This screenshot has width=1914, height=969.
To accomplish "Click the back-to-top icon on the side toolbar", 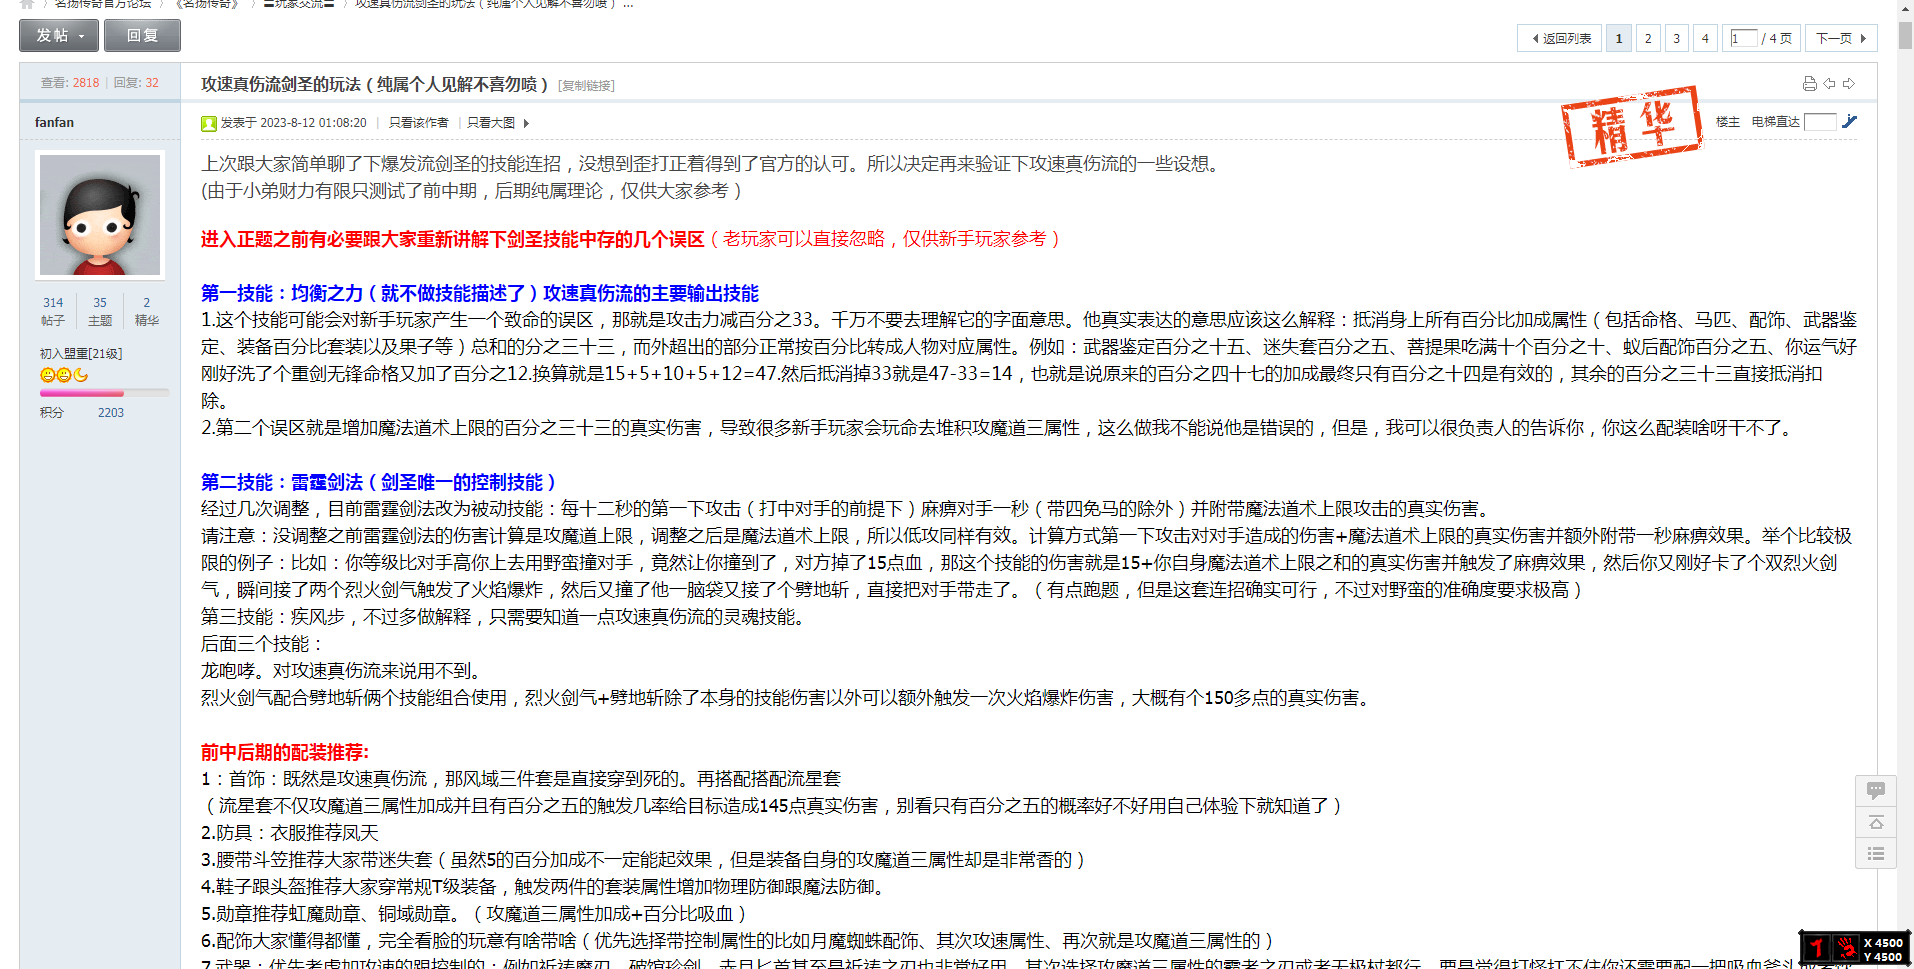I will [x=1876, y=822].
